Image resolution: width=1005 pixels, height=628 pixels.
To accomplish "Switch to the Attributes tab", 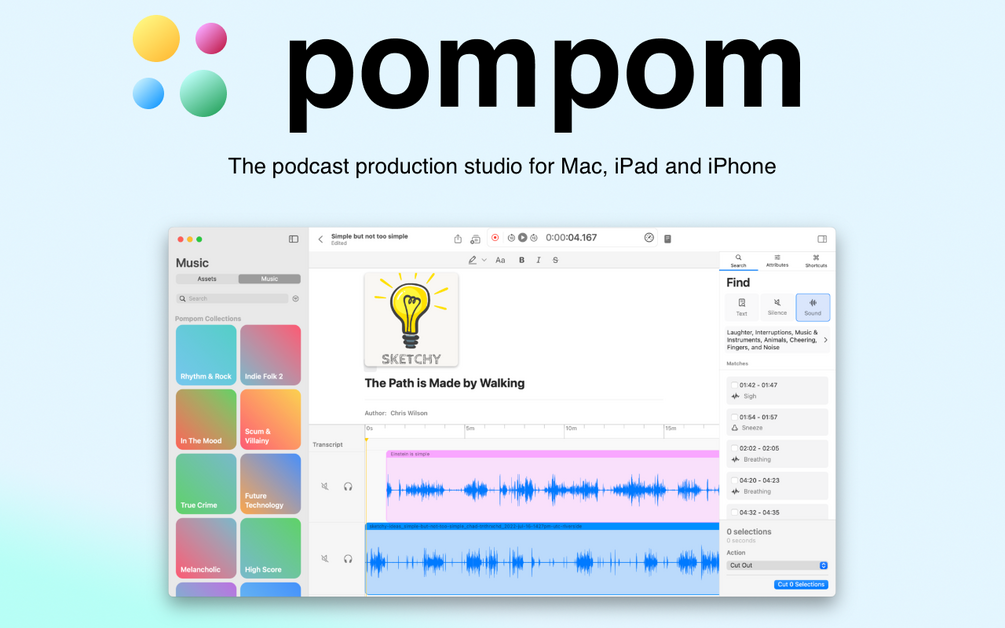I will pos(777,261).
